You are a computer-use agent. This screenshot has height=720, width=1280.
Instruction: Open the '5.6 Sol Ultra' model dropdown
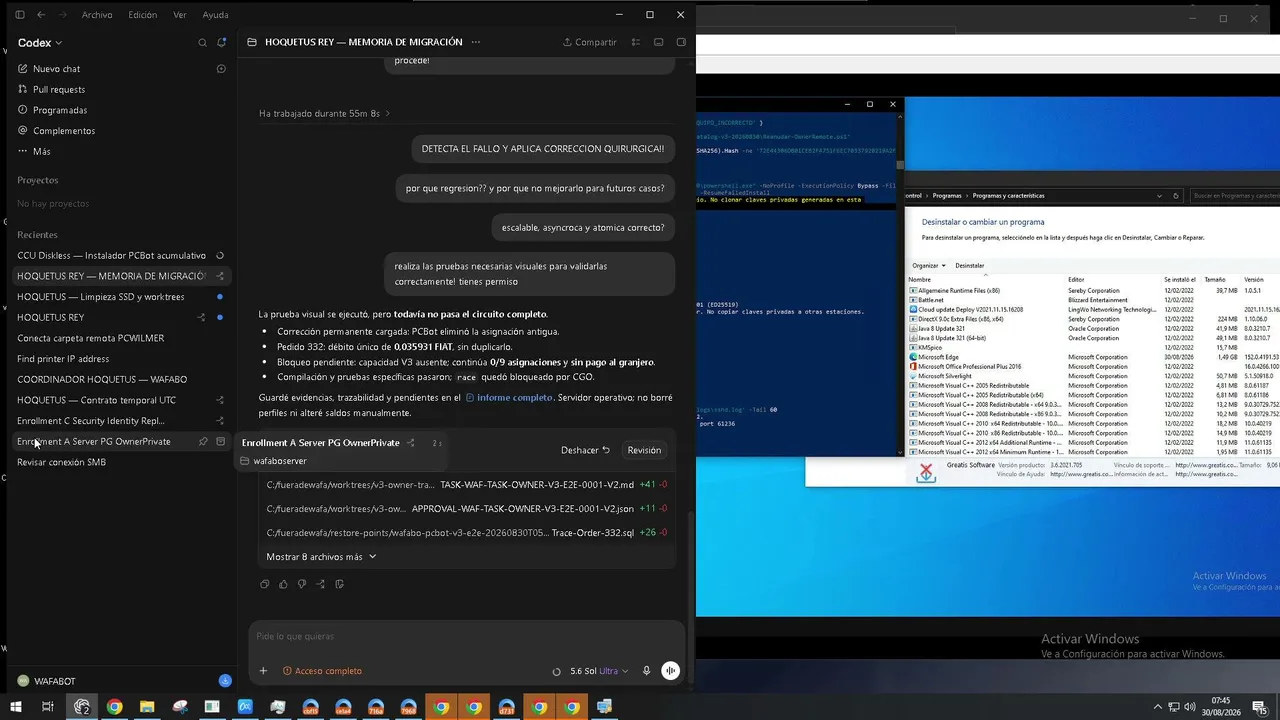pyautogui.click(x=599, y=671)
